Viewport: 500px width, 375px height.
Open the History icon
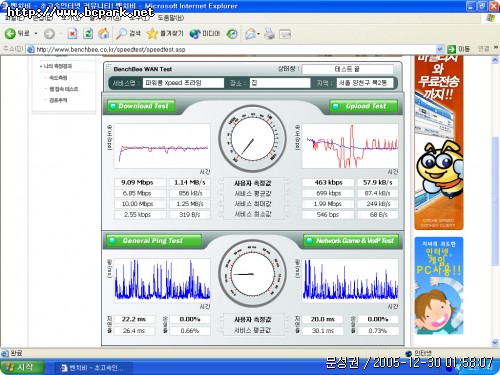tap(232, 34)
